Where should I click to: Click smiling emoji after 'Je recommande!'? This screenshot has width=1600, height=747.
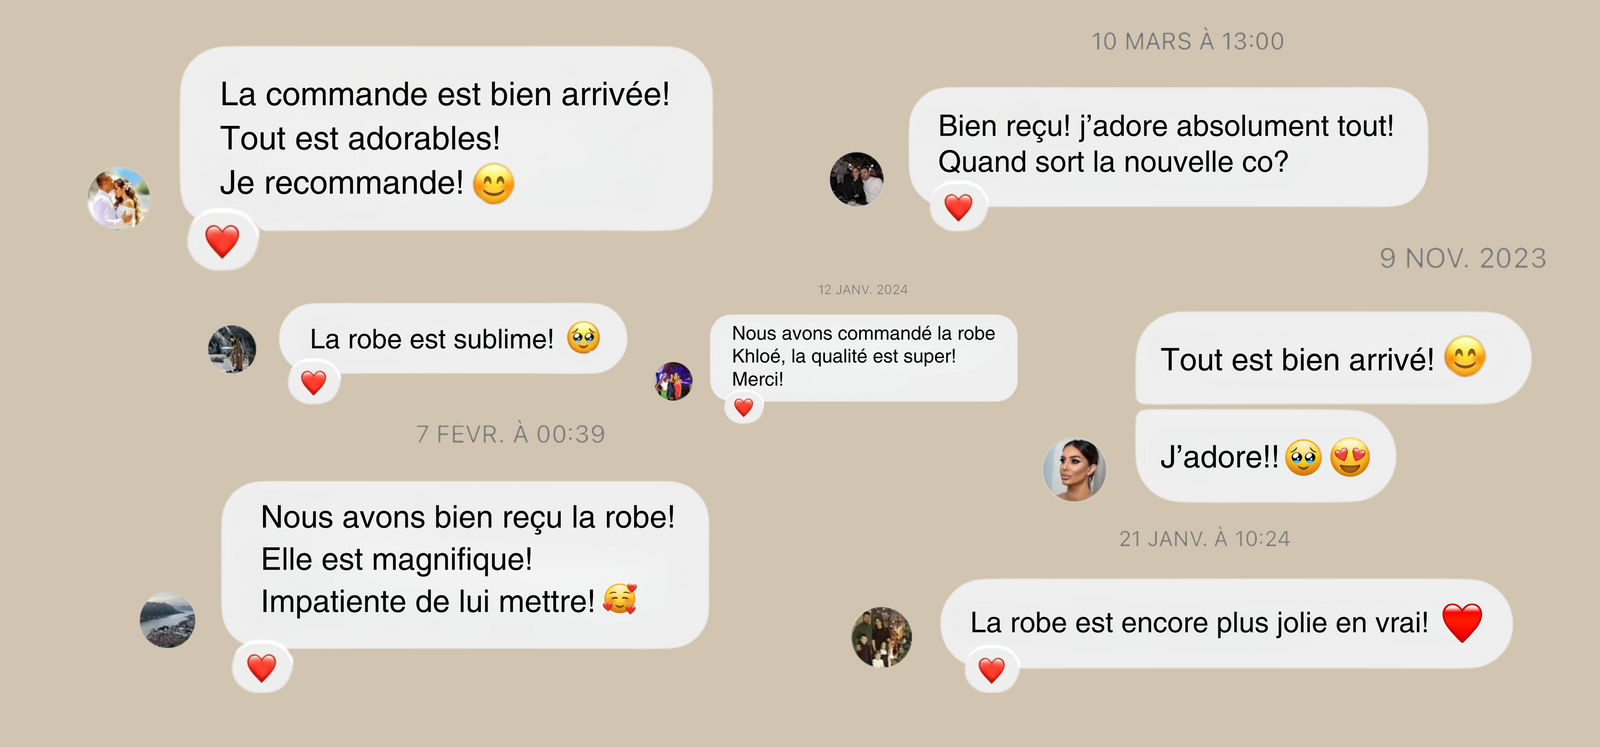pyautogui.click(x=493, y=184)
